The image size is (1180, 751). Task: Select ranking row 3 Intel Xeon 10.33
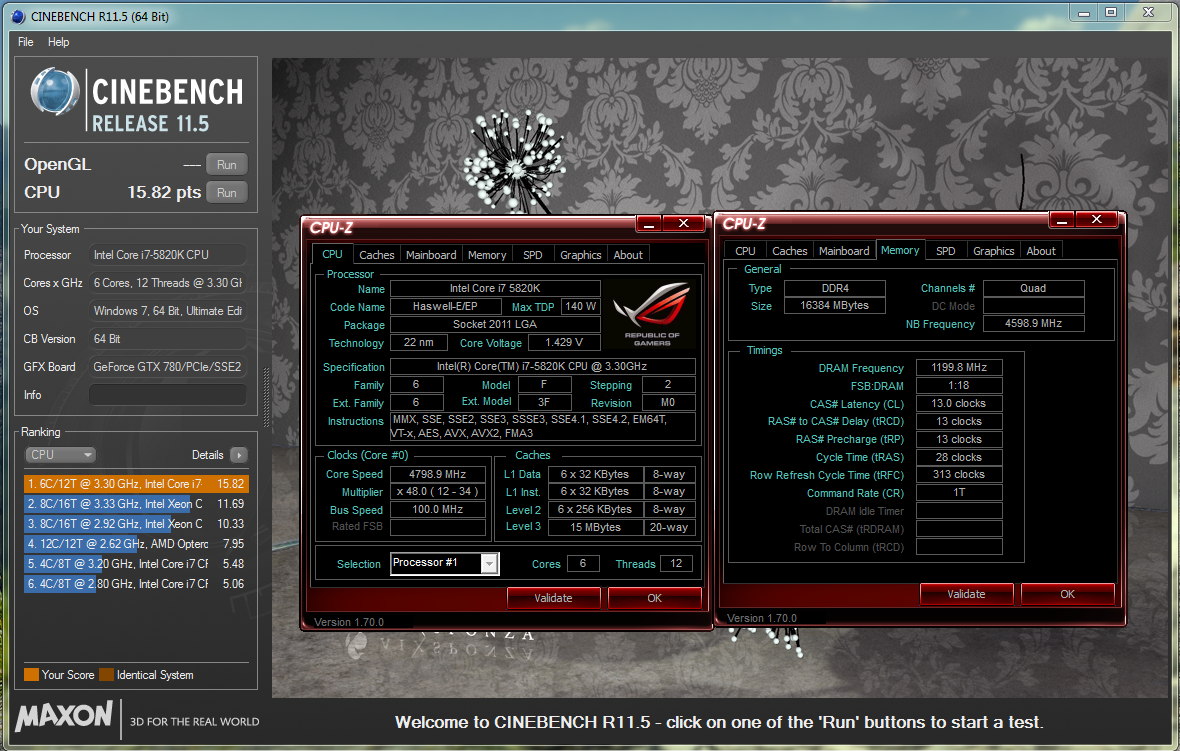[136, 524]
